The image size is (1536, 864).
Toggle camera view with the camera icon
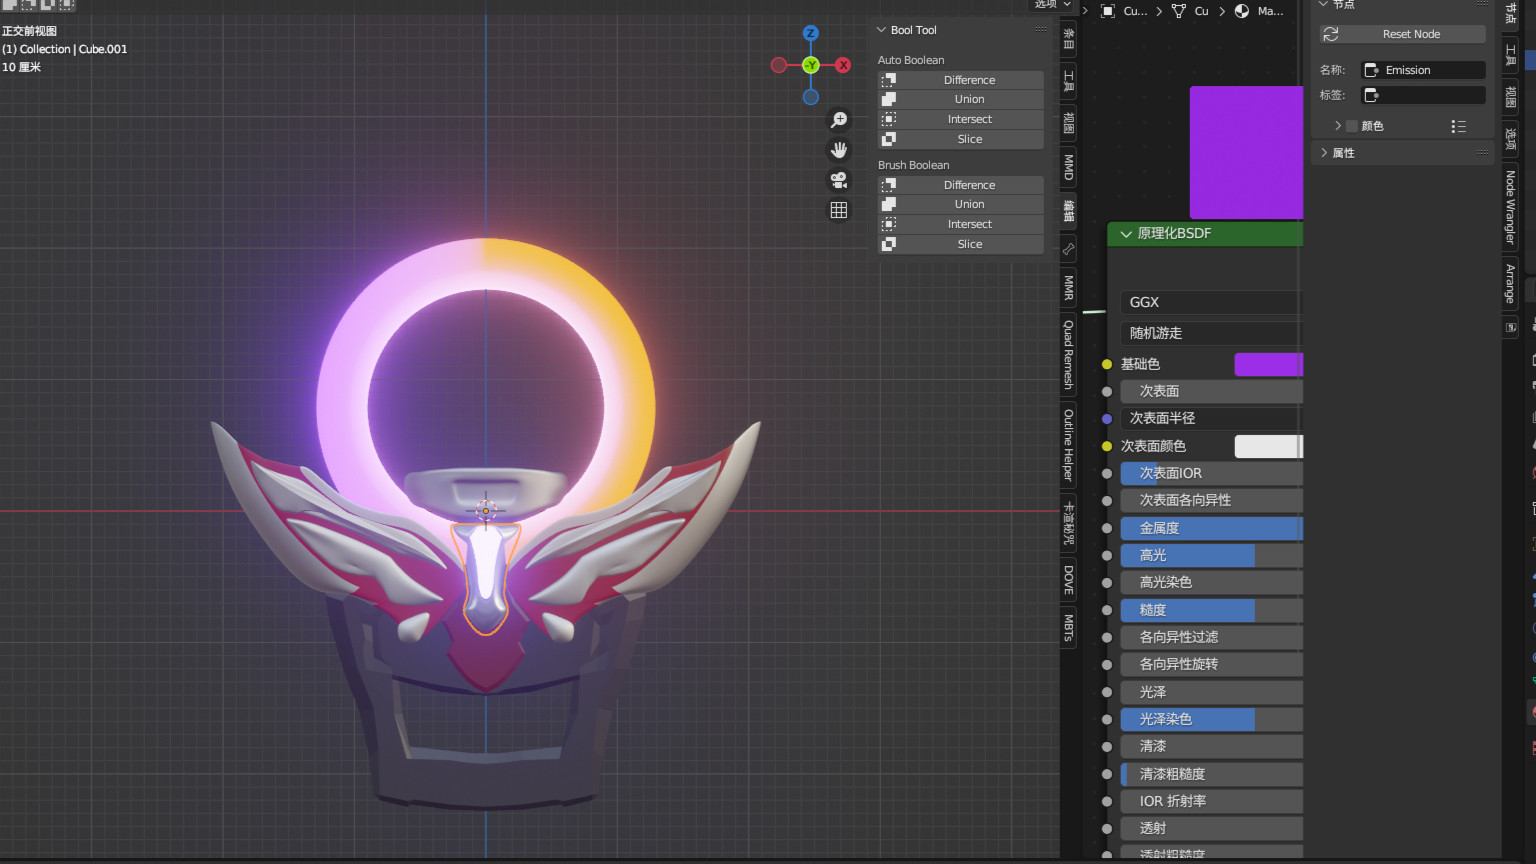pos(839,180)
